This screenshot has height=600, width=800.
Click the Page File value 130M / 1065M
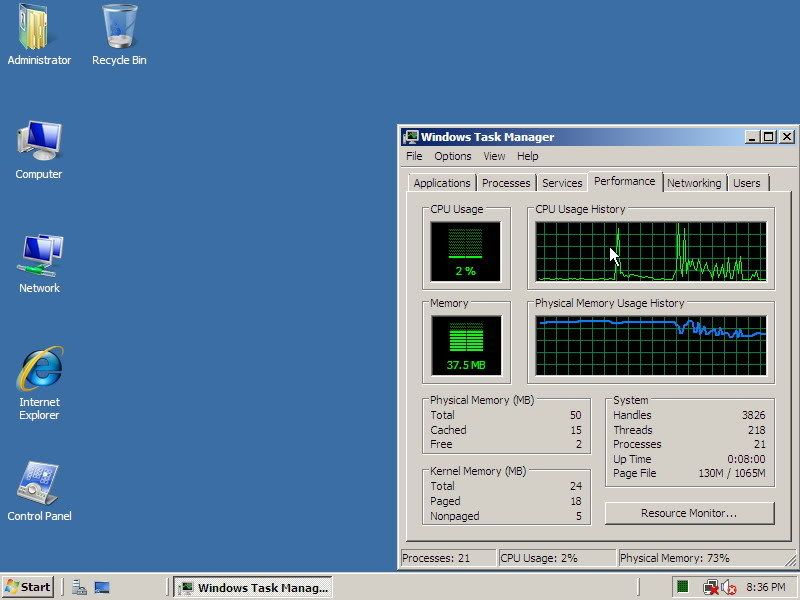point(732,473)
